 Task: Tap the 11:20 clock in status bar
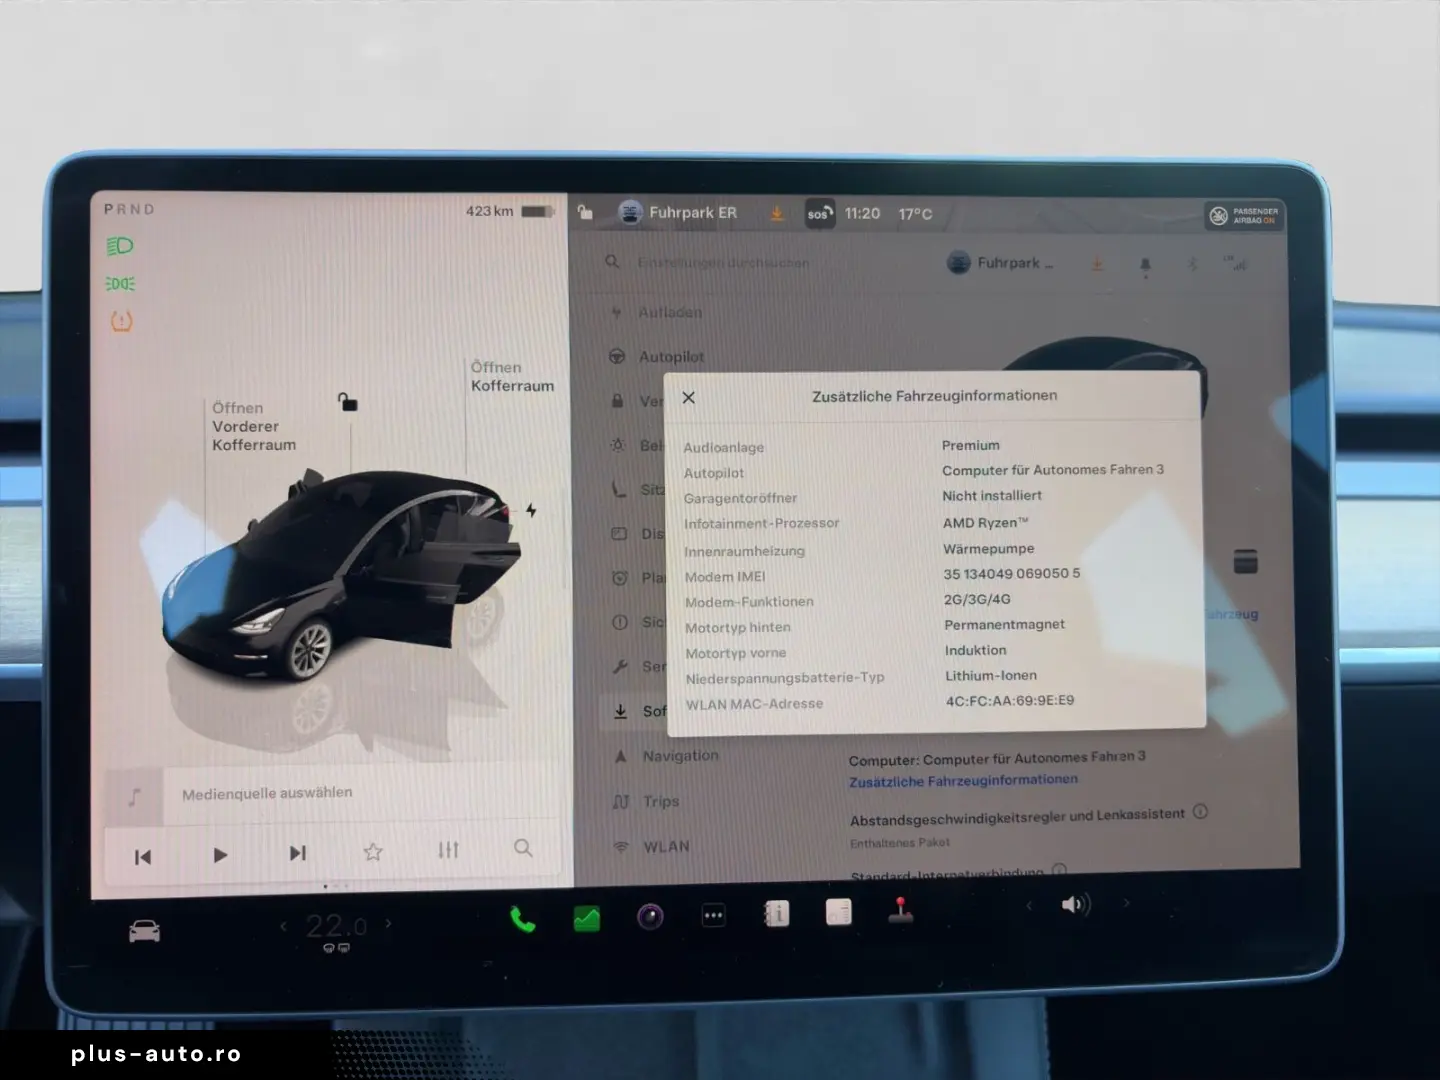[x=862, y=213]
